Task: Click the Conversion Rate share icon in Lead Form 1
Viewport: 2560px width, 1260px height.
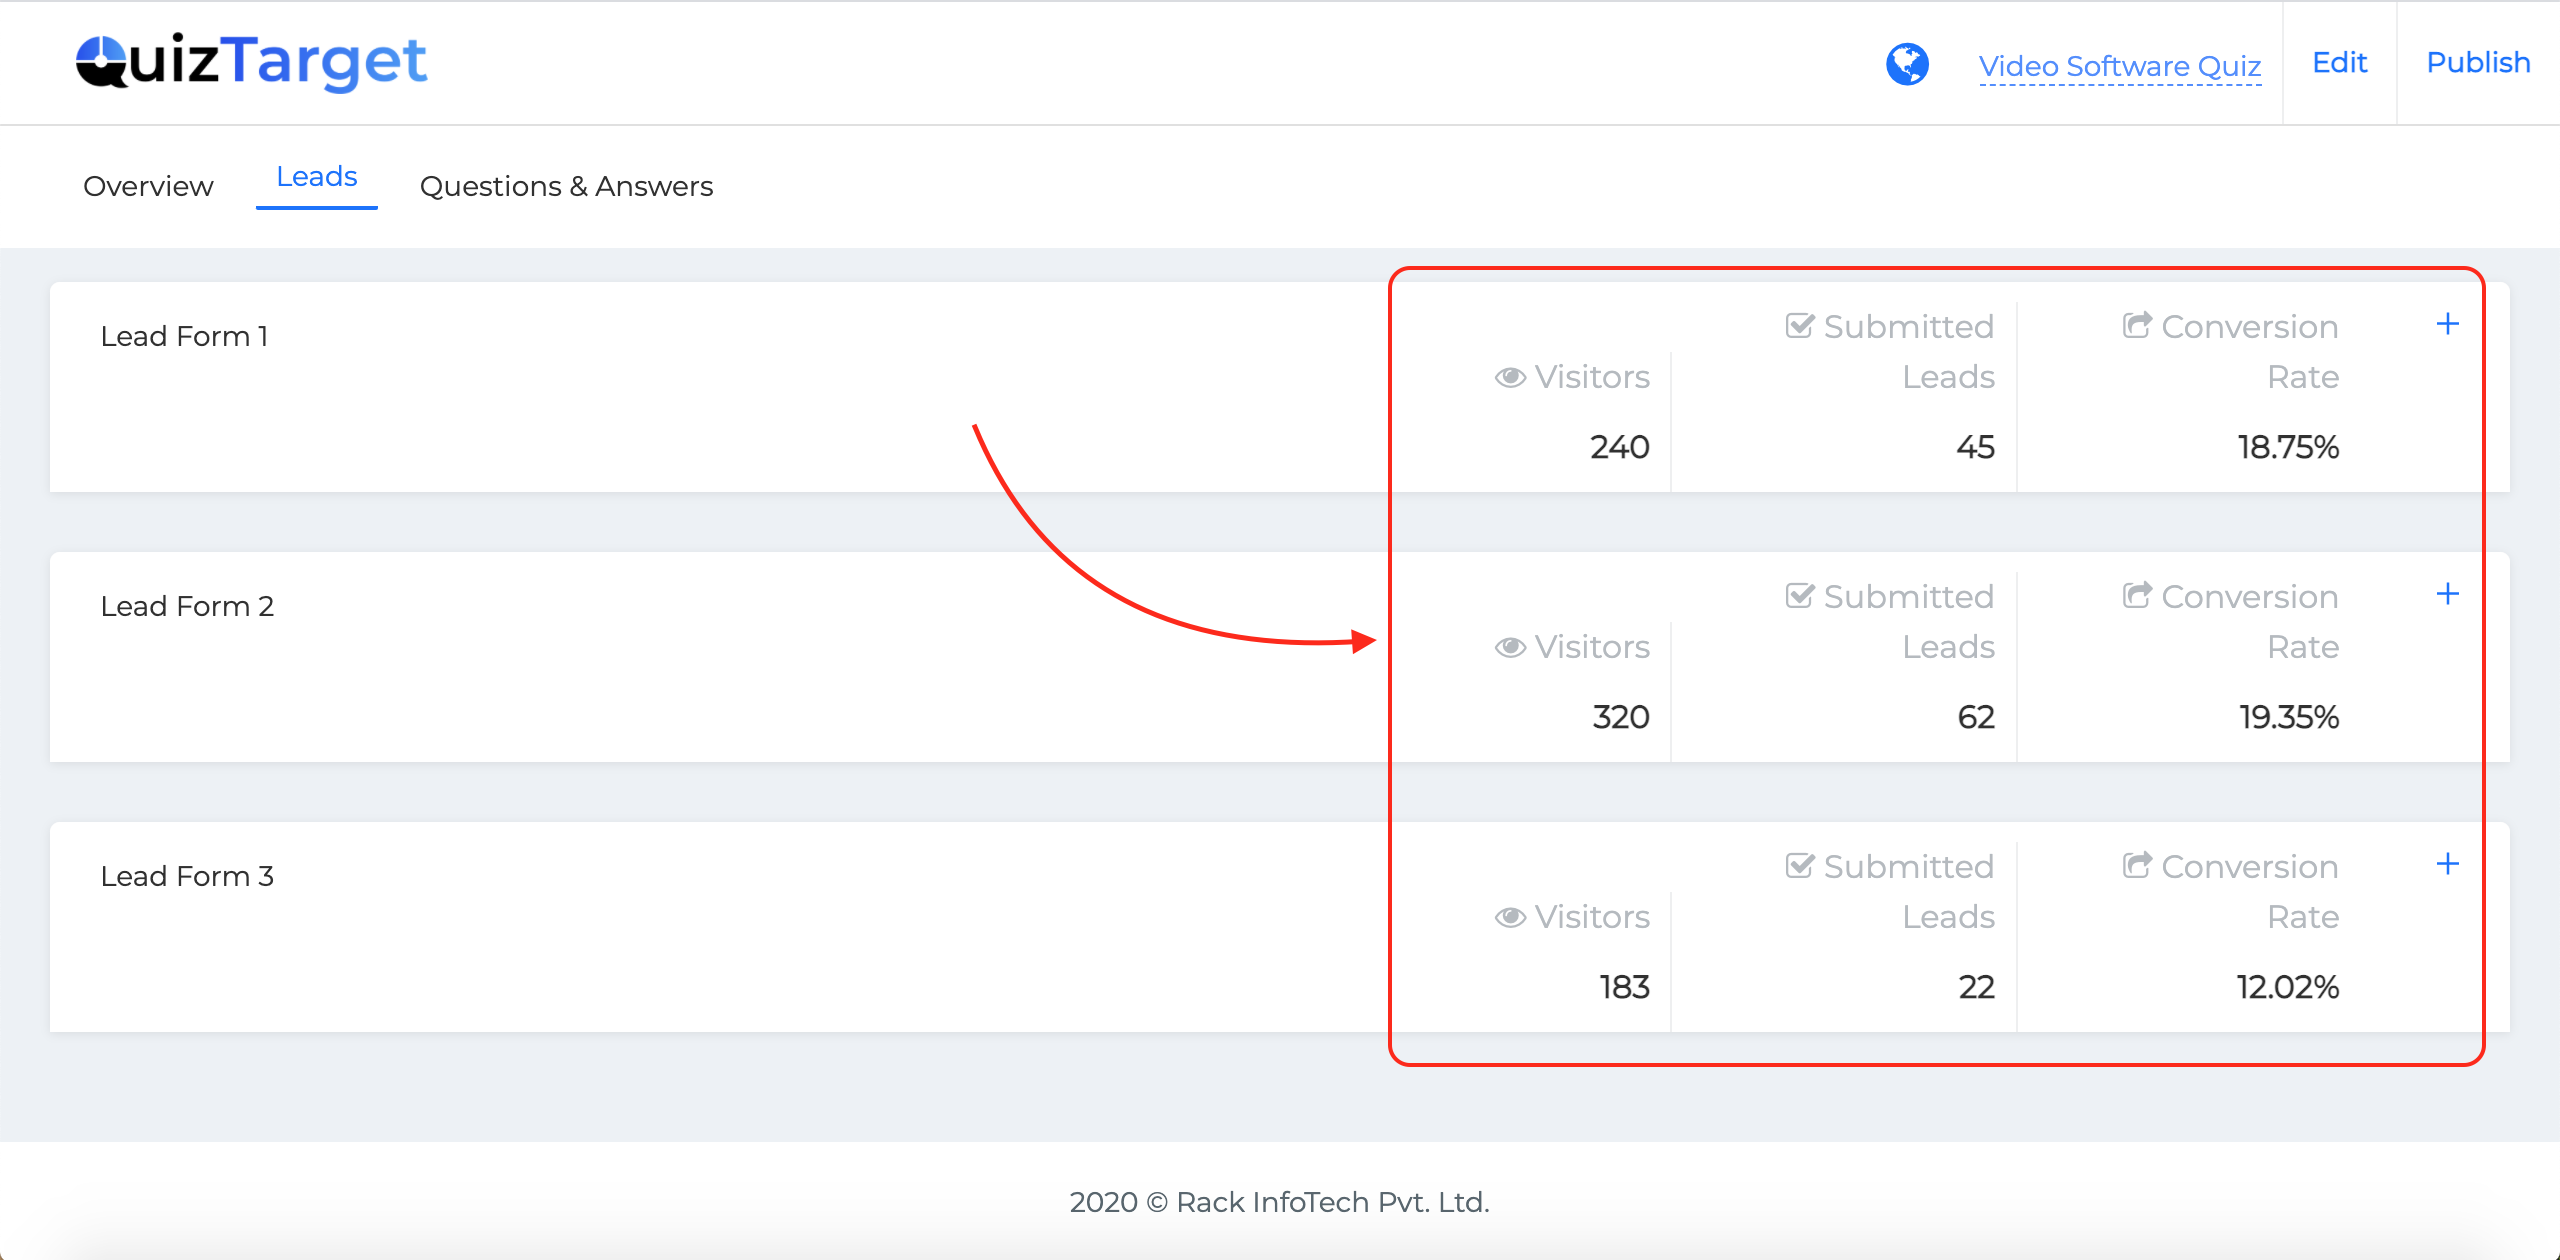Action: 2137,325
